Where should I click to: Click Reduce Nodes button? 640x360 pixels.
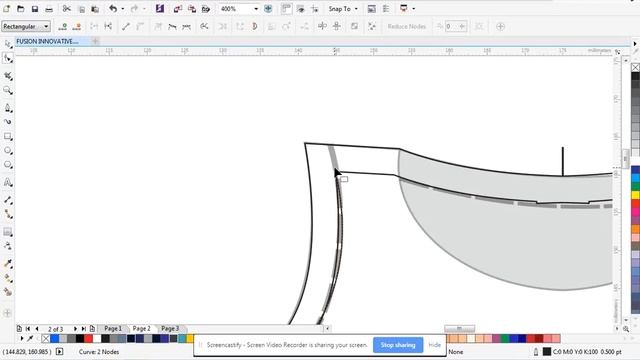click(x=407, y=27)
